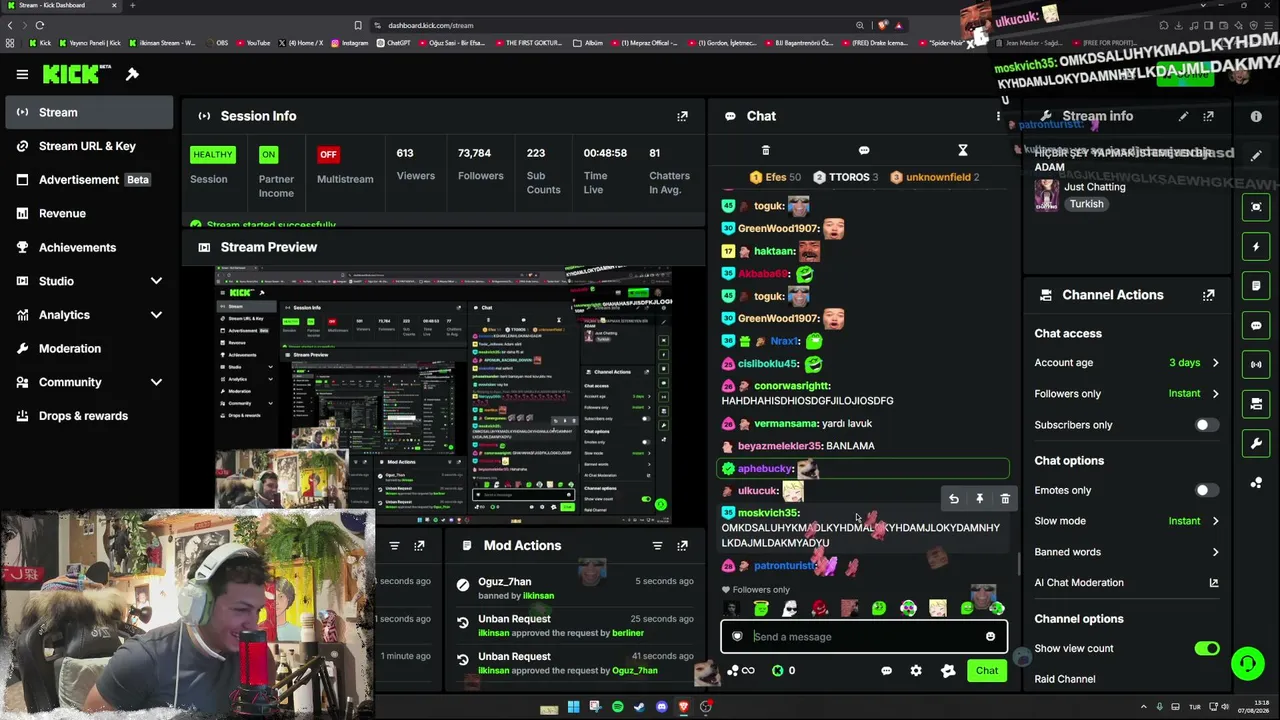The image size is (1280, 720).
Task: Pop out the Session Info panel
Action: point(682,116)
